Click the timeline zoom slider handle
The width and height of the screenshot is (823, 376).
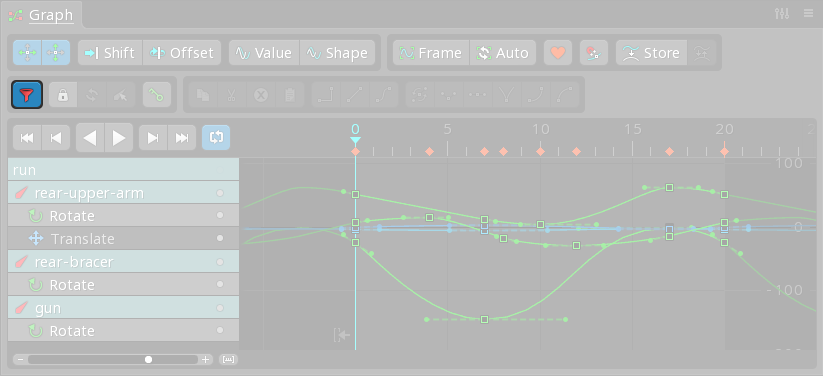click(x=149, y=360)
